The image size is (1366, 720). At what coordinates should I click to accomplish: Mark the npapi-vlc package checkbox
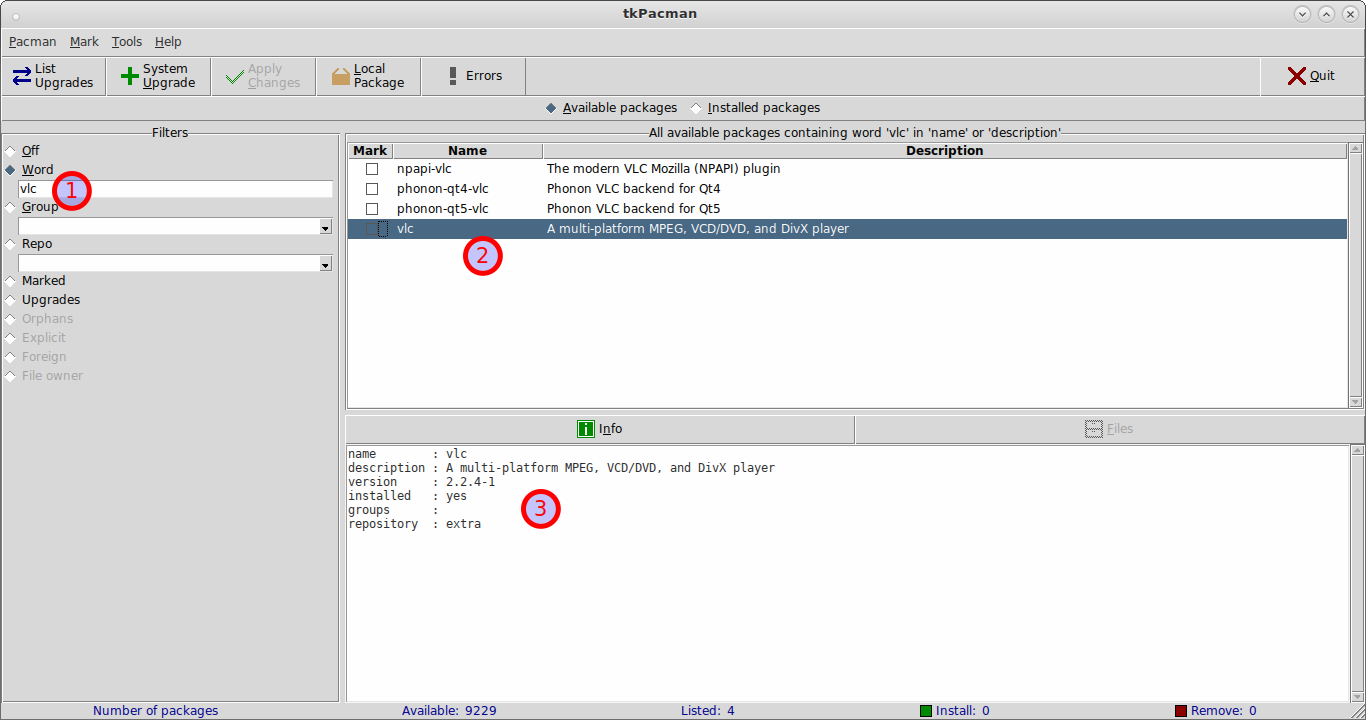(x=372, y=169)
